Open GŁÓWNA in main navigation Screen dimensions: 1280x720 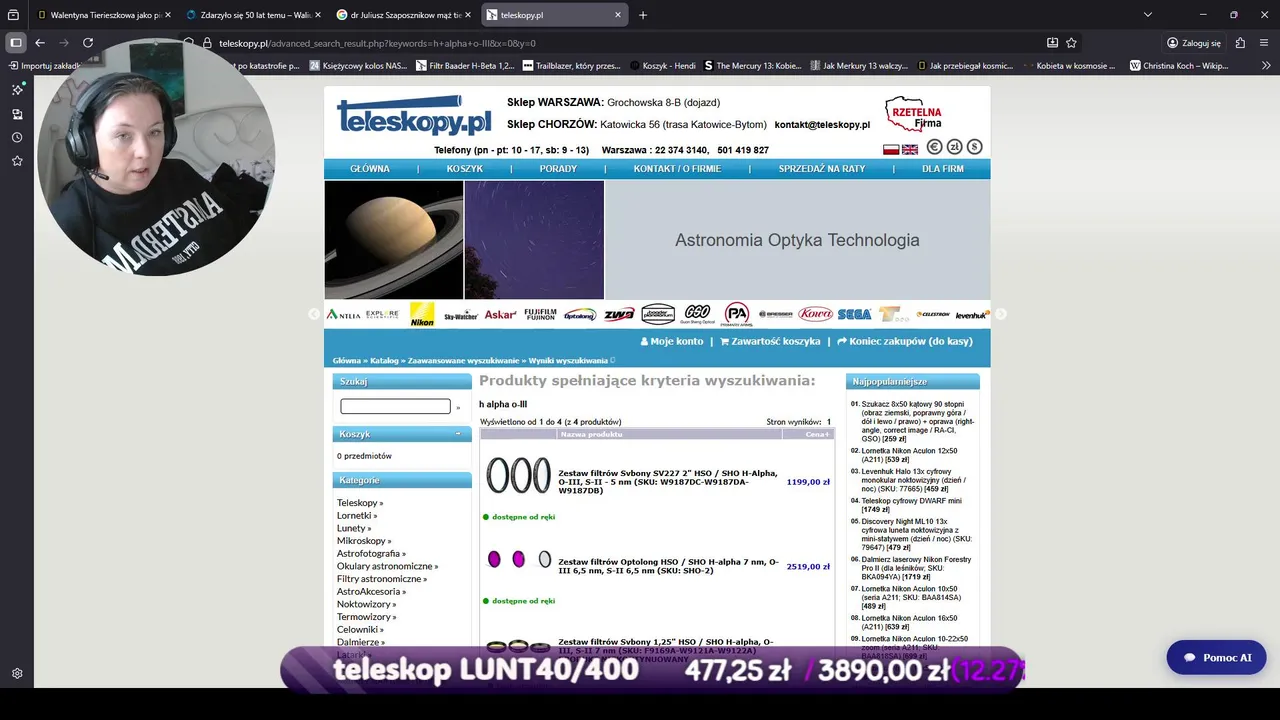point(370,169)
